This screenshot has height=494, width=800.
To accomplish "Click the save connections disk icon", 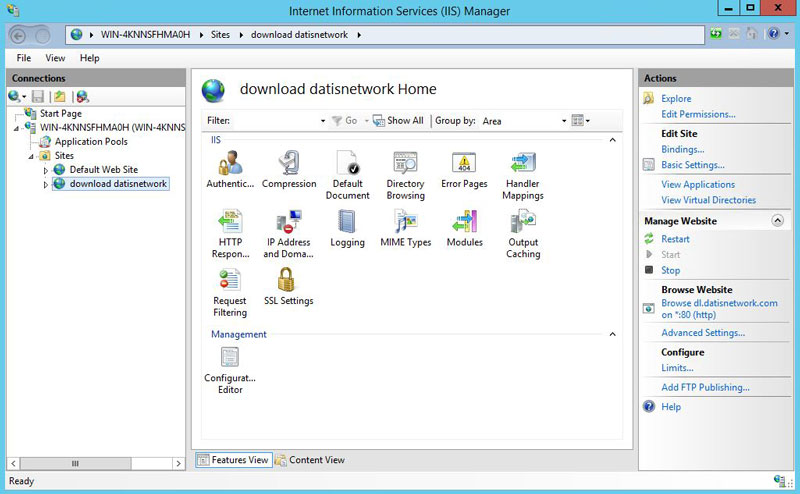I will click(x=38, y=96).
